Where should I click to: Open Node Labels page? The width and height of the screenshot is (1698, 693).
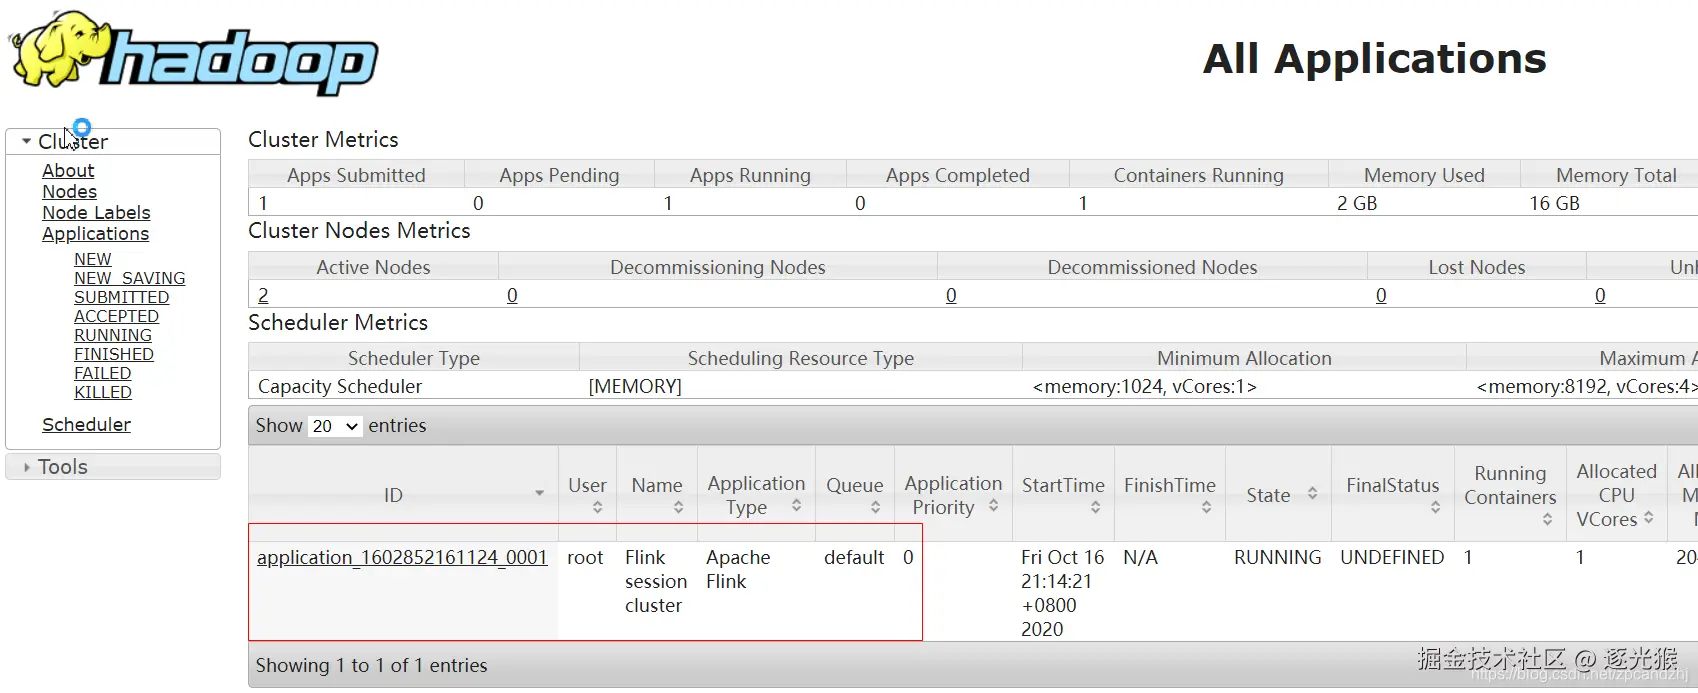(x=96, y=213)
